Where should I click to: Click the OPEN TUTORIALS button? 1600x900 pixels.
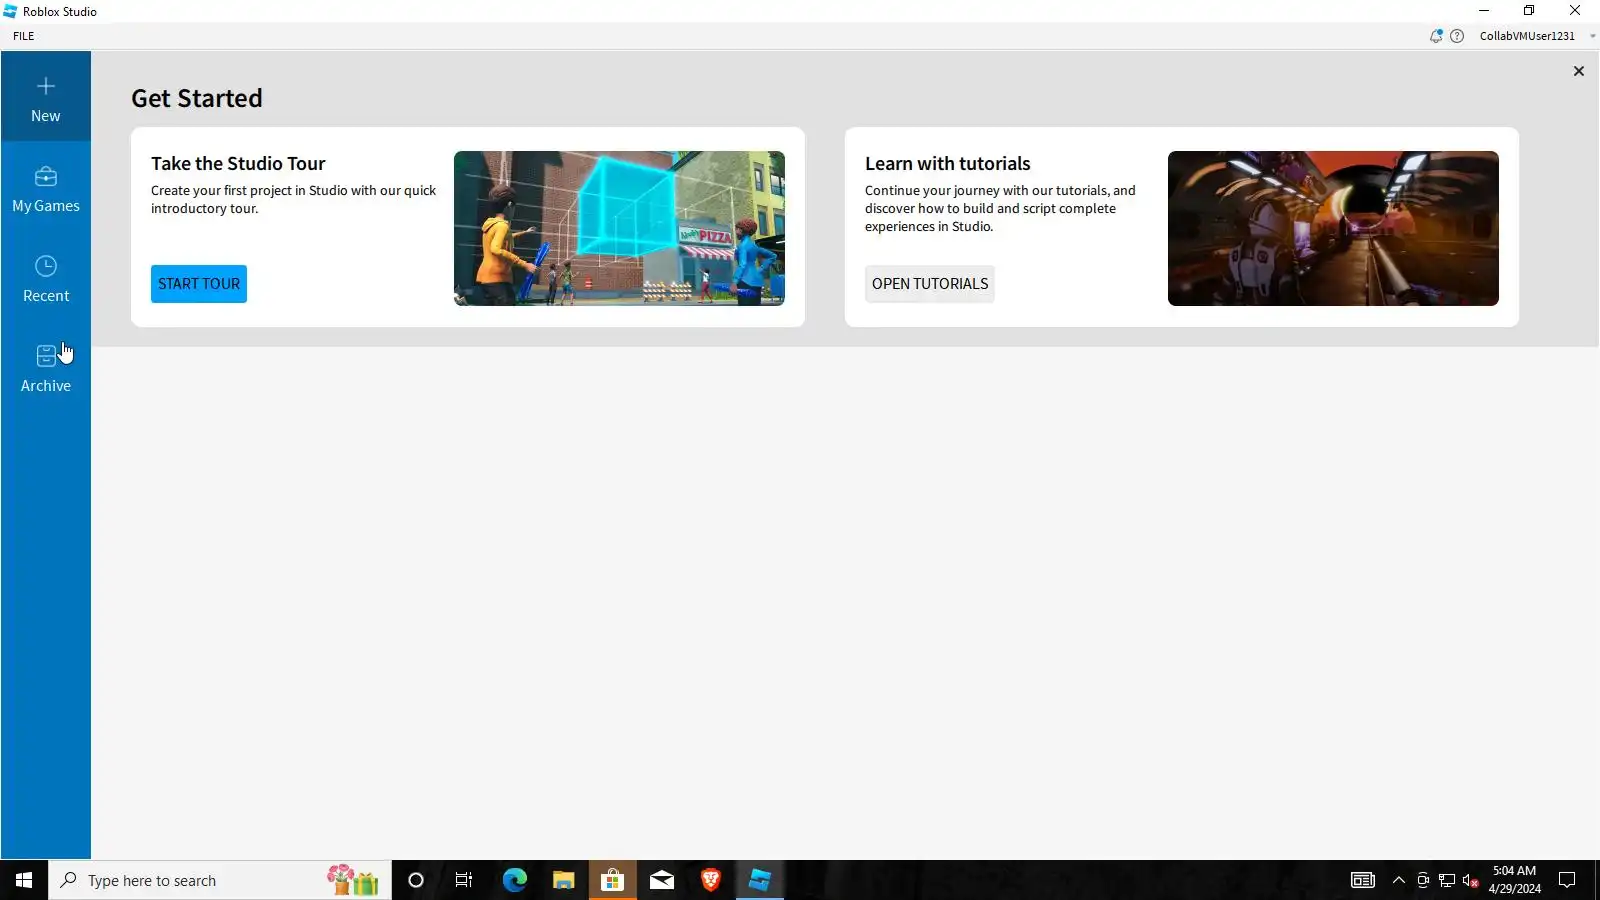[930, 284]
